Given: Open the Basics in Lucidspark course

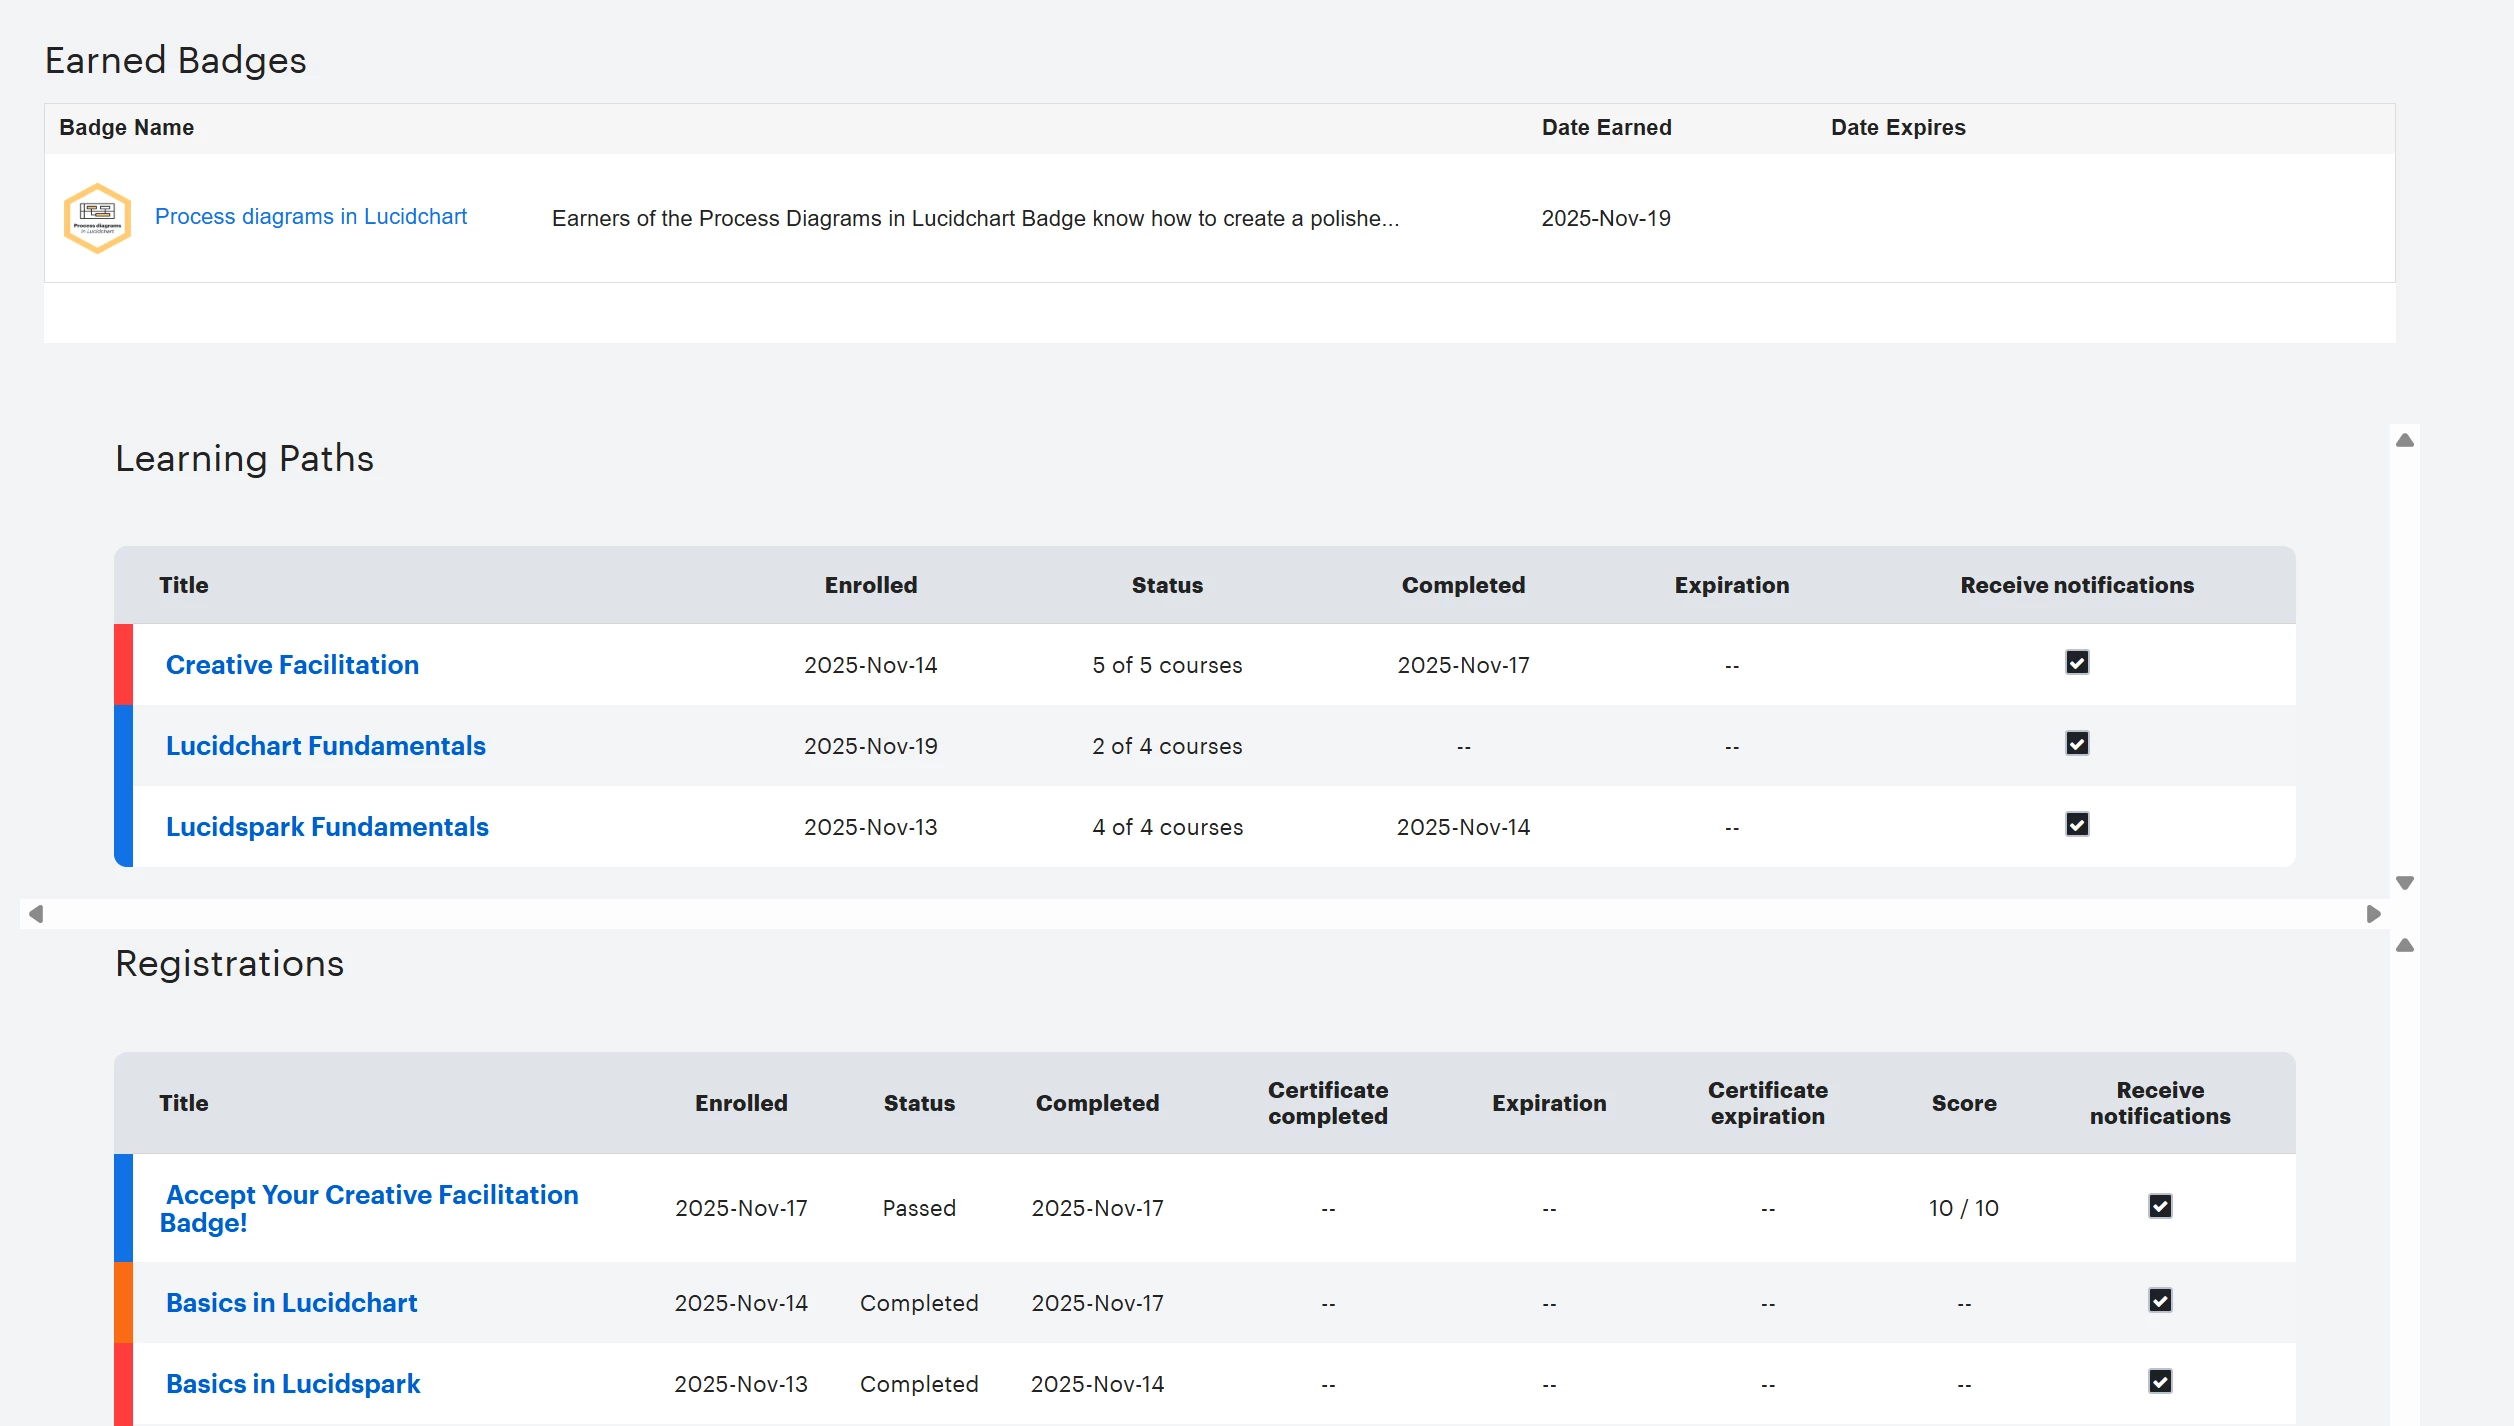Looking at the screenshot, I should coord(292,1384).
